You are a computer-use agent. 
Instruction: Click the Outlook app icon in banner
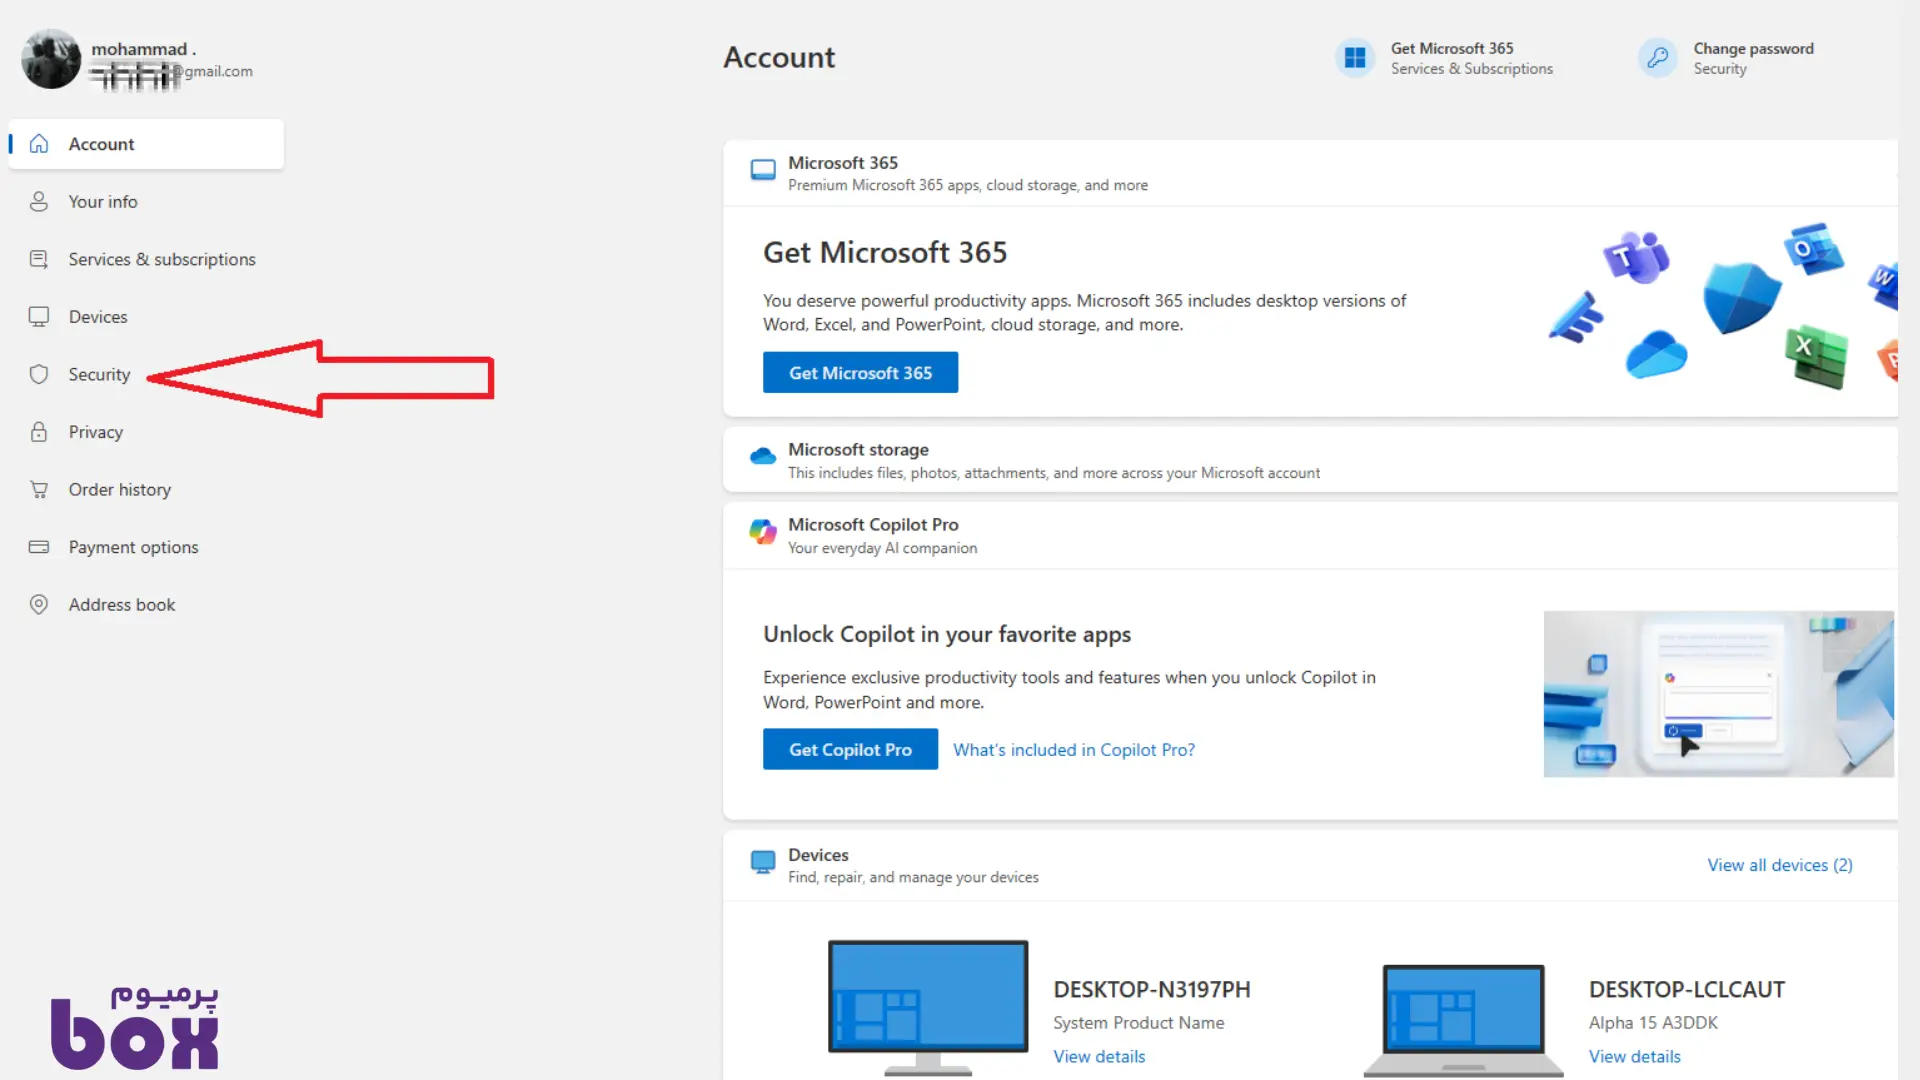[x=1813, y=249]
